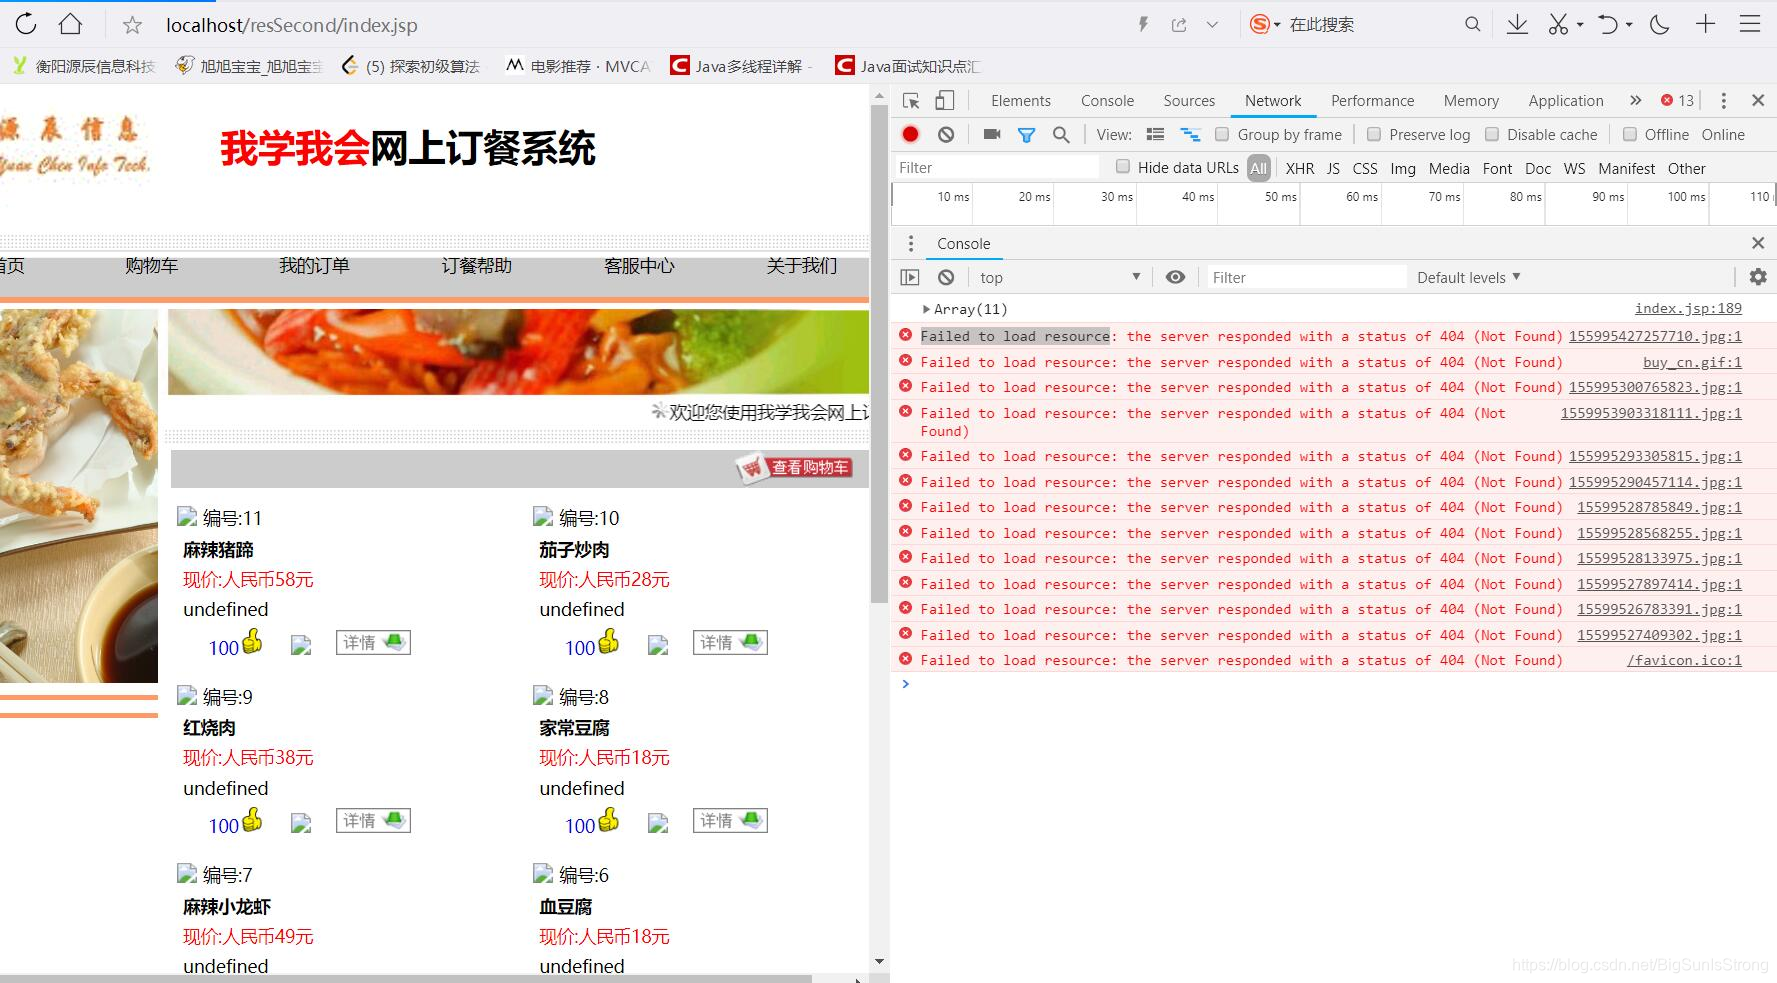Stop recording network log red button
The height and width of the screenshot is (983, 1777).
[910, 134]
